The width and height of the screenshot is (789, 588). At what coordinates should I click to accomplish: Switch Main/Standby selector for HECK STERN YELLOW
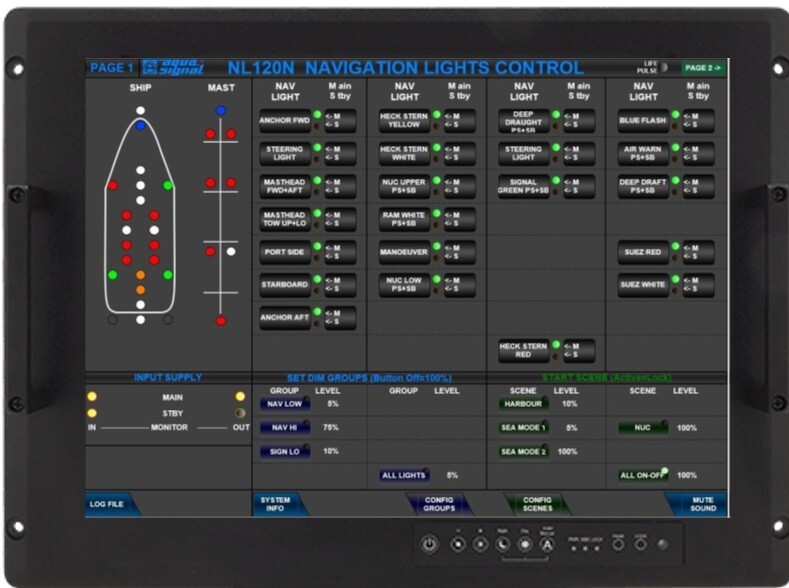459,121
